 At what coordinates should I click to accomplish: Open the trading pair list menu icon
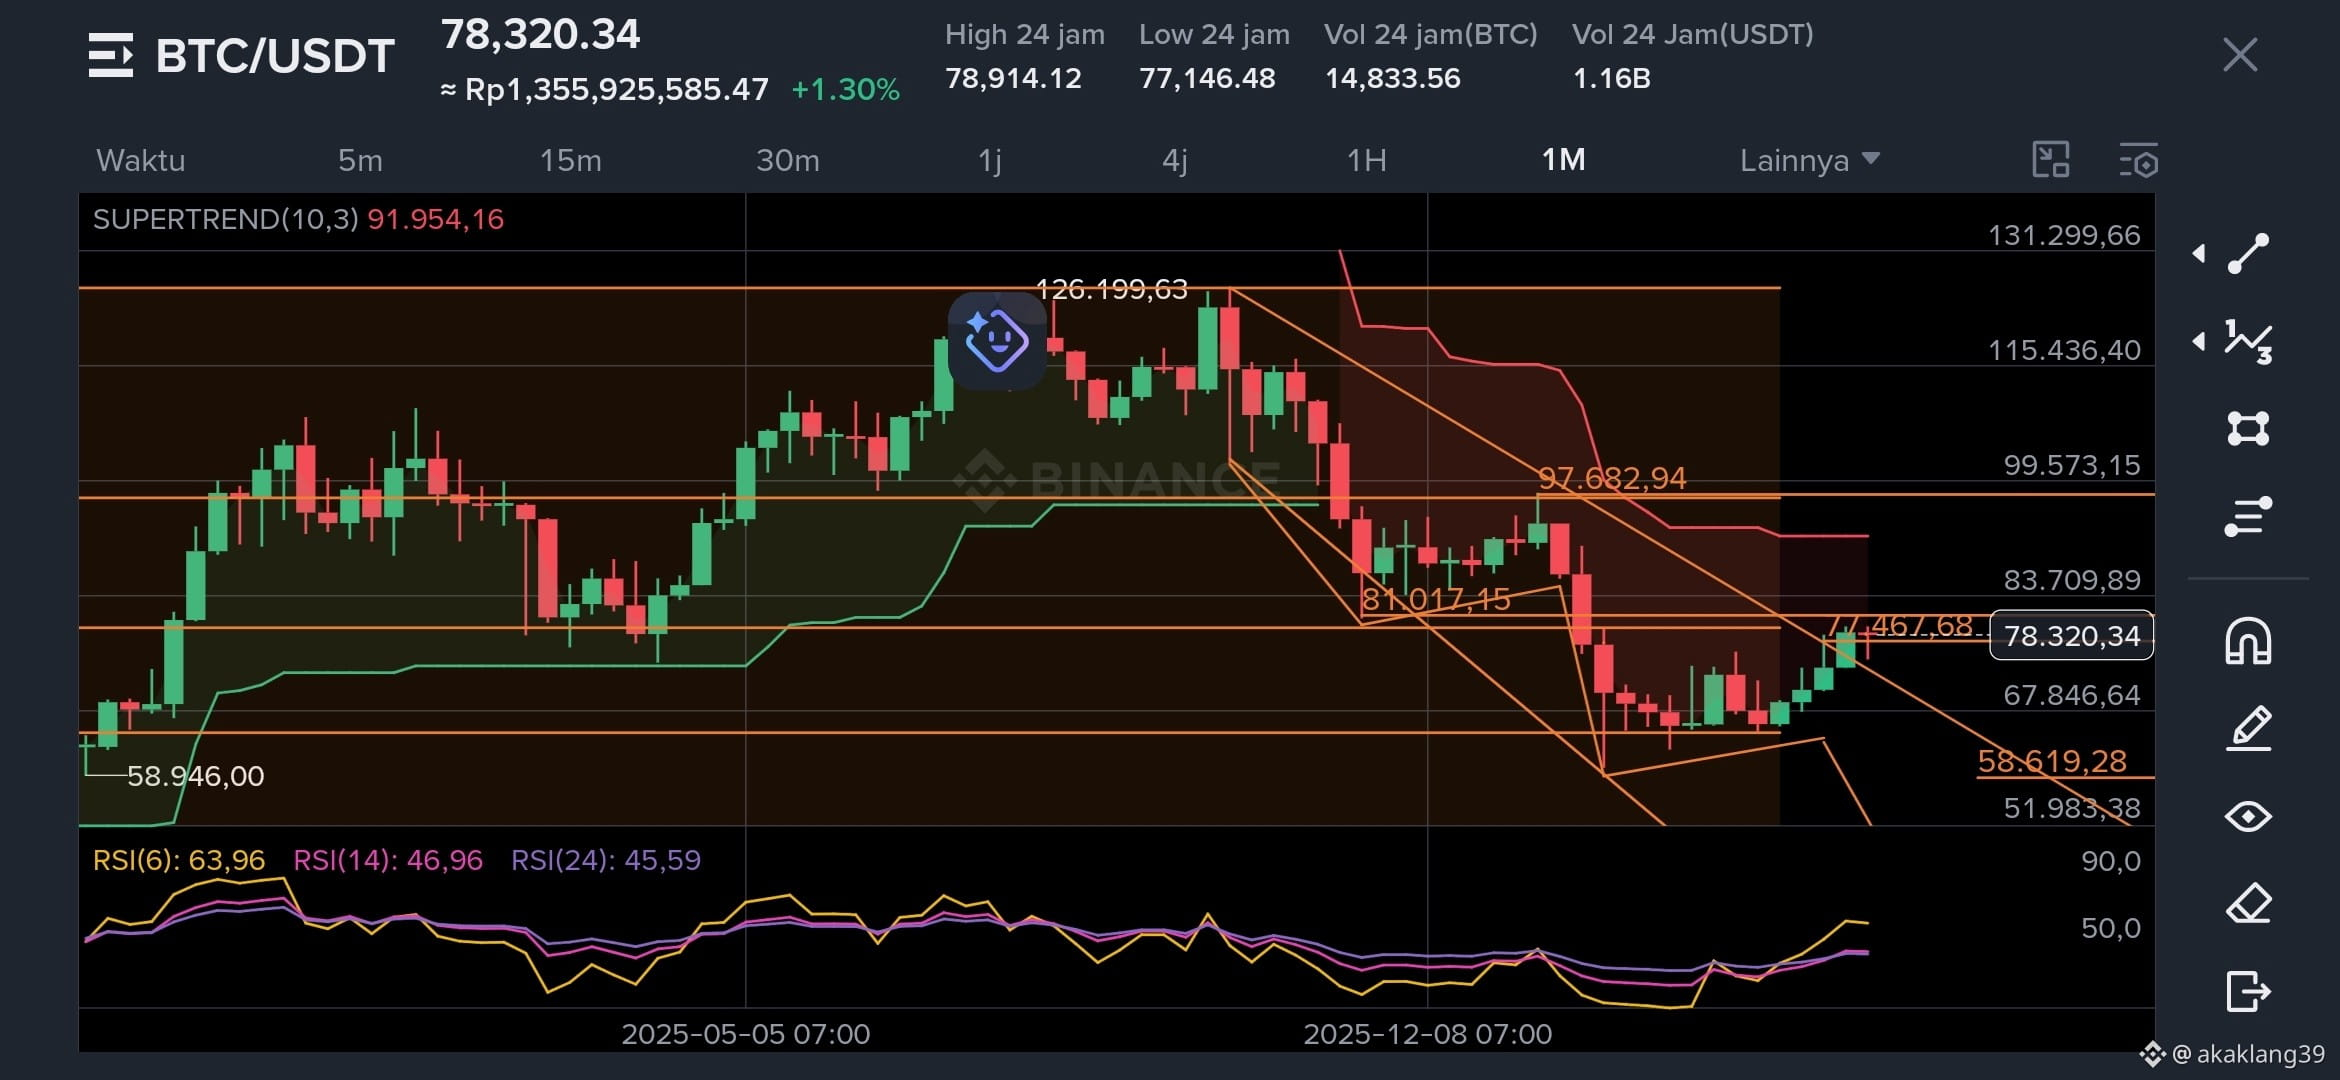click(110, 55)
